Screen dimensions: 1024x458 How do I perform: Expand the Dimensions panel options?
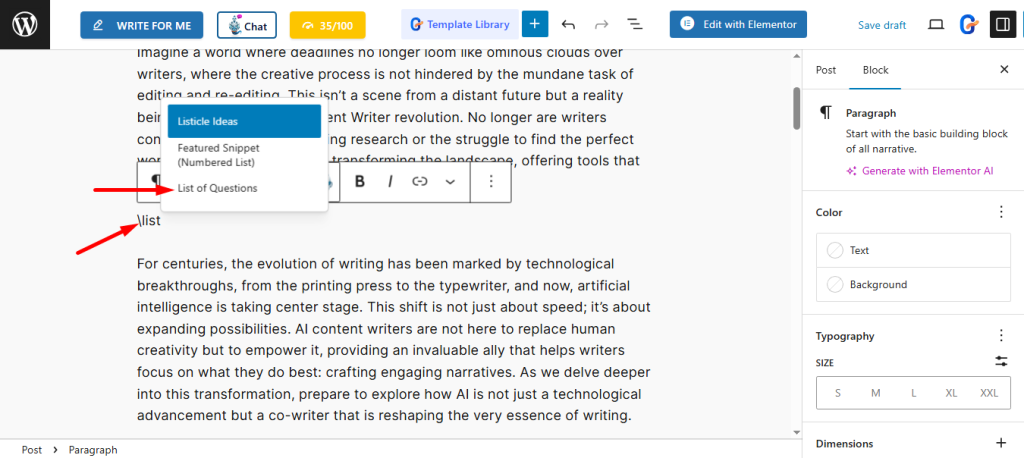pos(1001,443)
